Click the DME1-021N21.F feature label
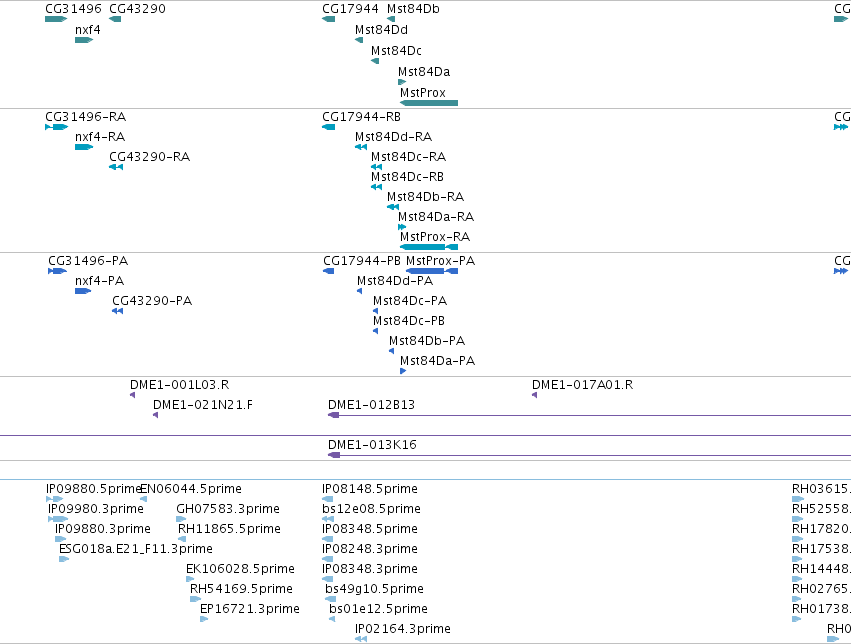Image resolution: width=851 pixels, height=644 pixels. [203, 405]
